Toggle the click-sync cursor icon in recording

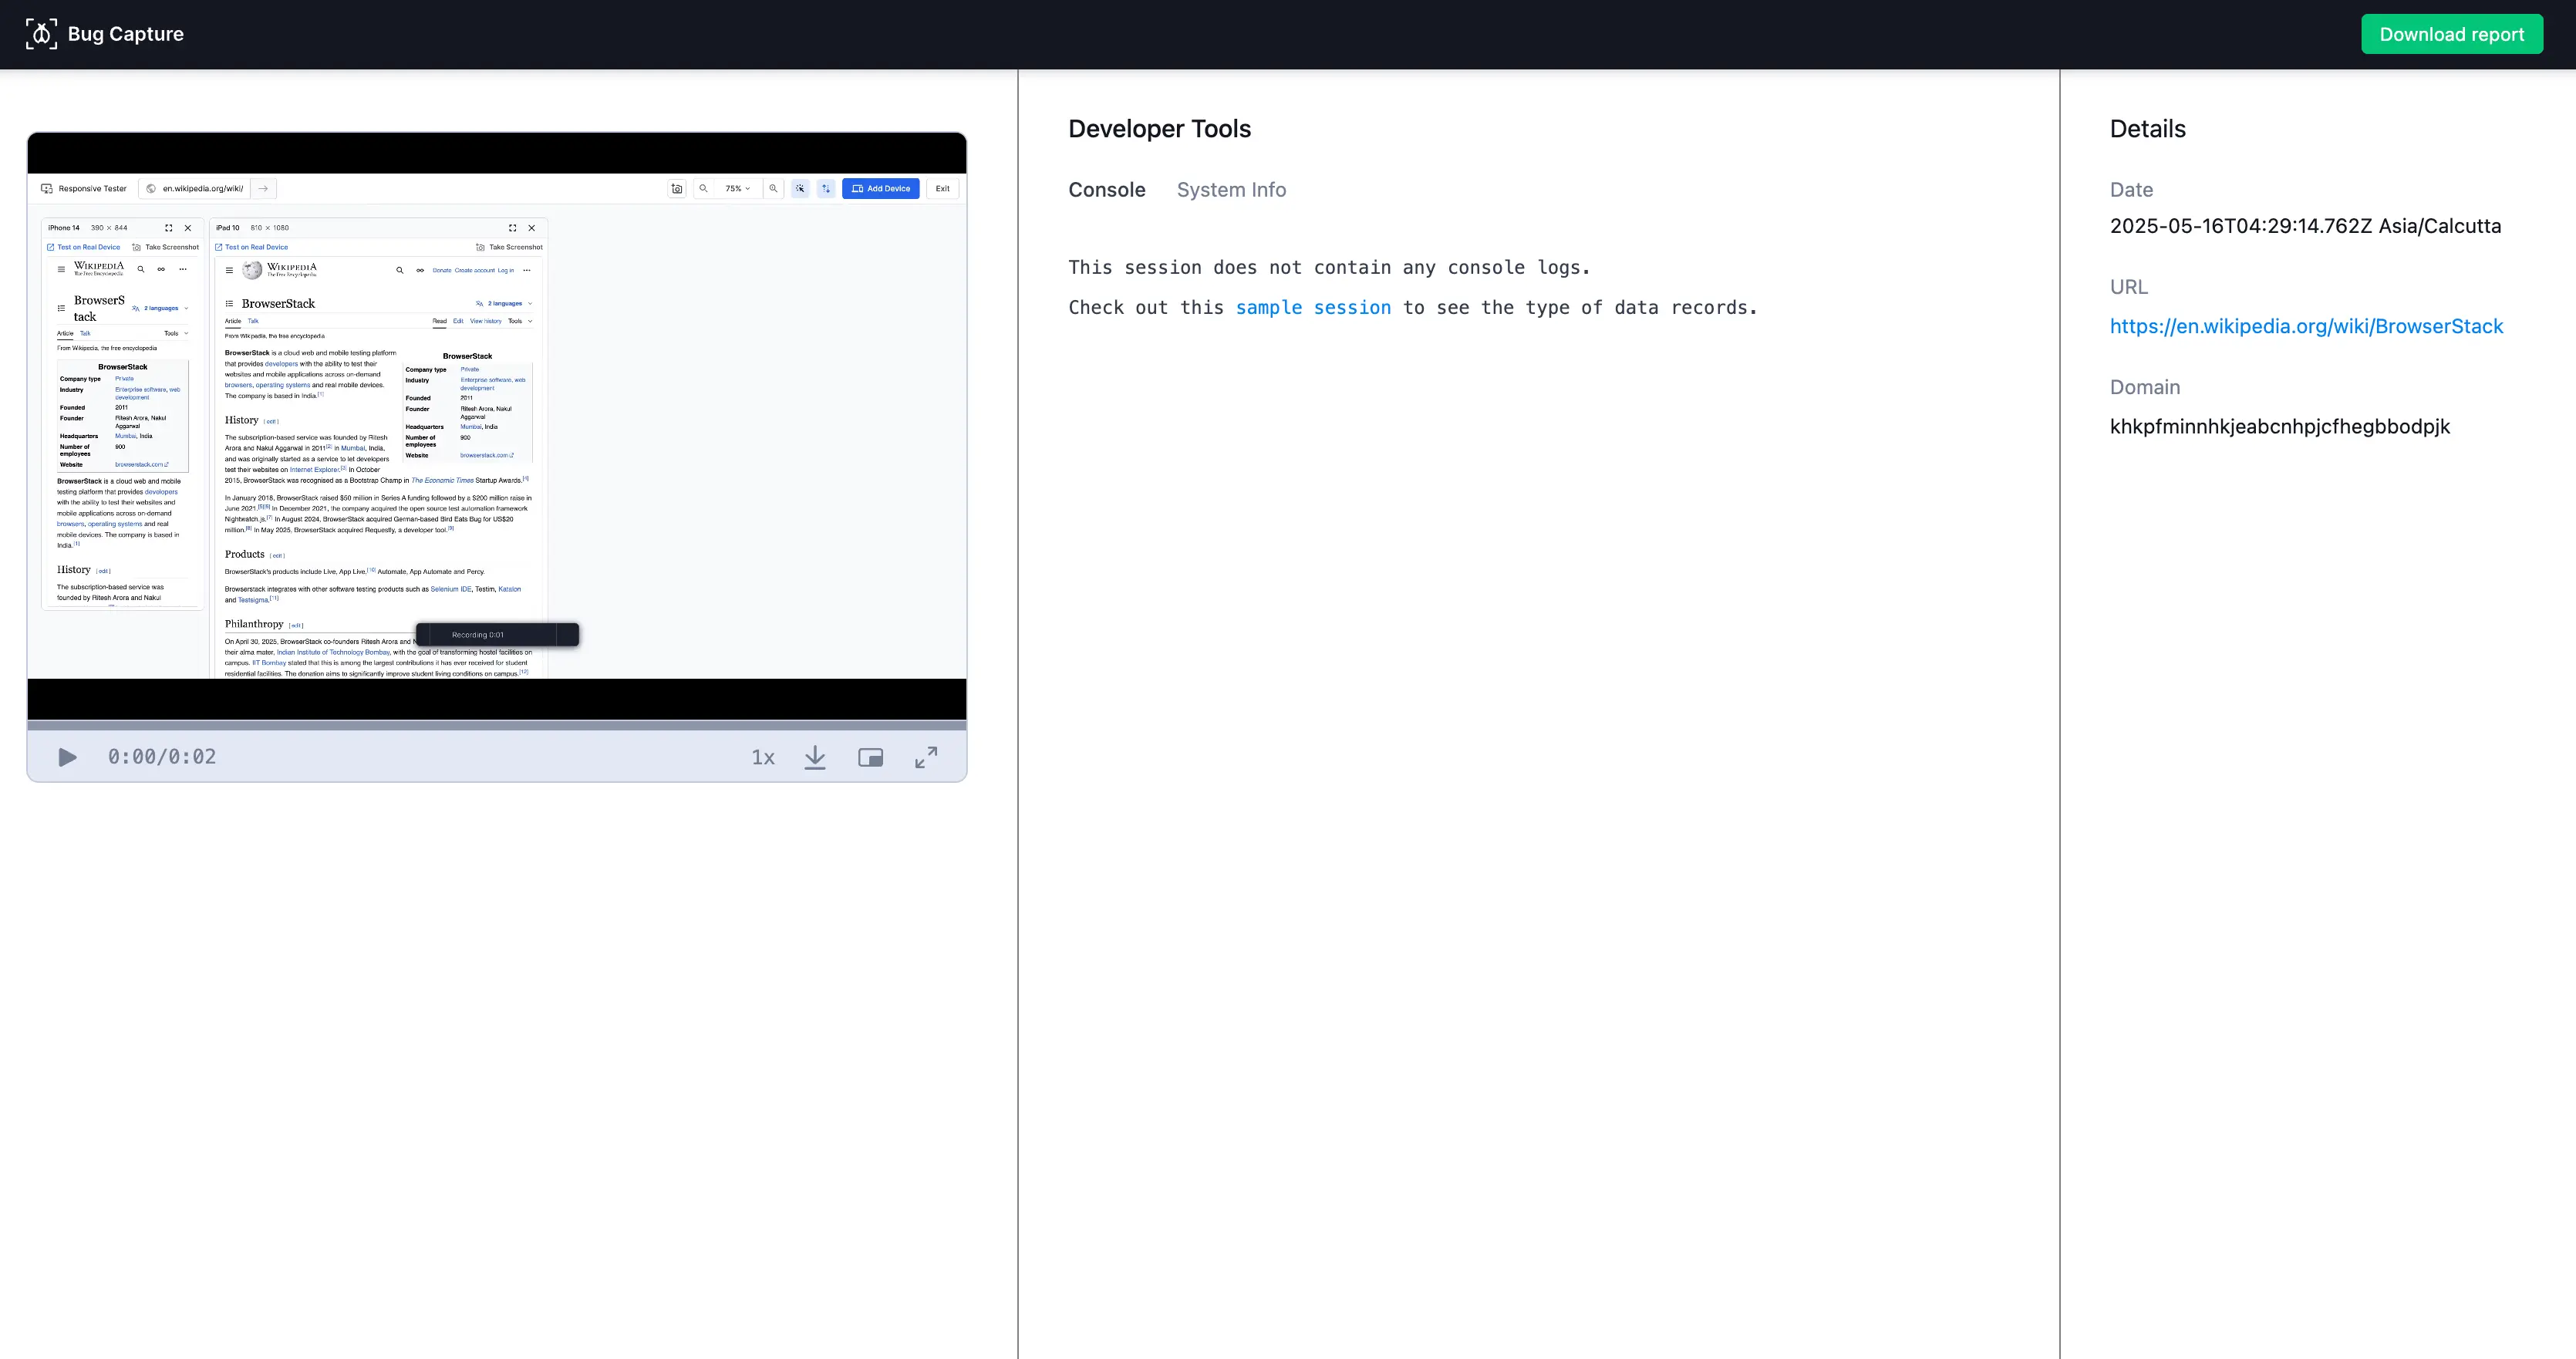click(x=800, y=188)
